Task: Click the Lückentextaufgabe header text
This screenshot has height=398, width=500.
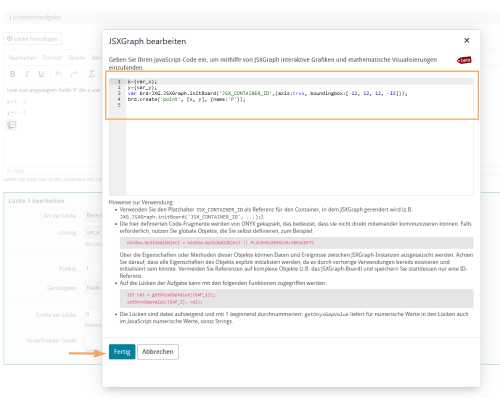Action: (35, 17)
